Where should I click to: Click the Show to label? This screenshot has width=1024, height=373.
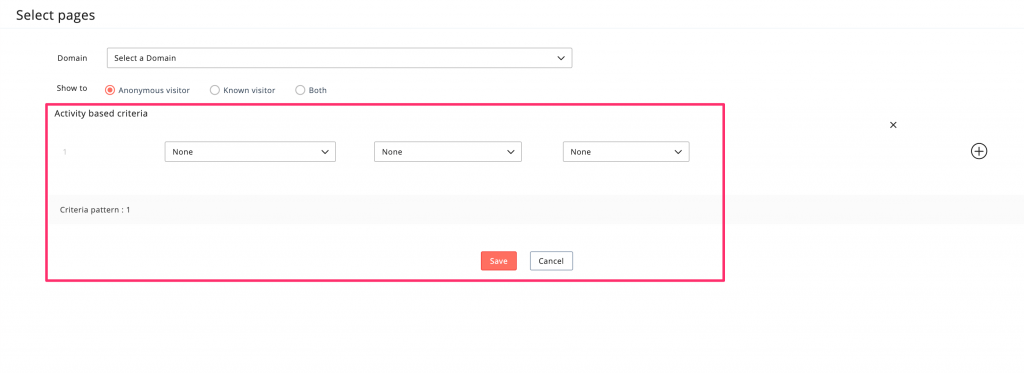[72, 88]
